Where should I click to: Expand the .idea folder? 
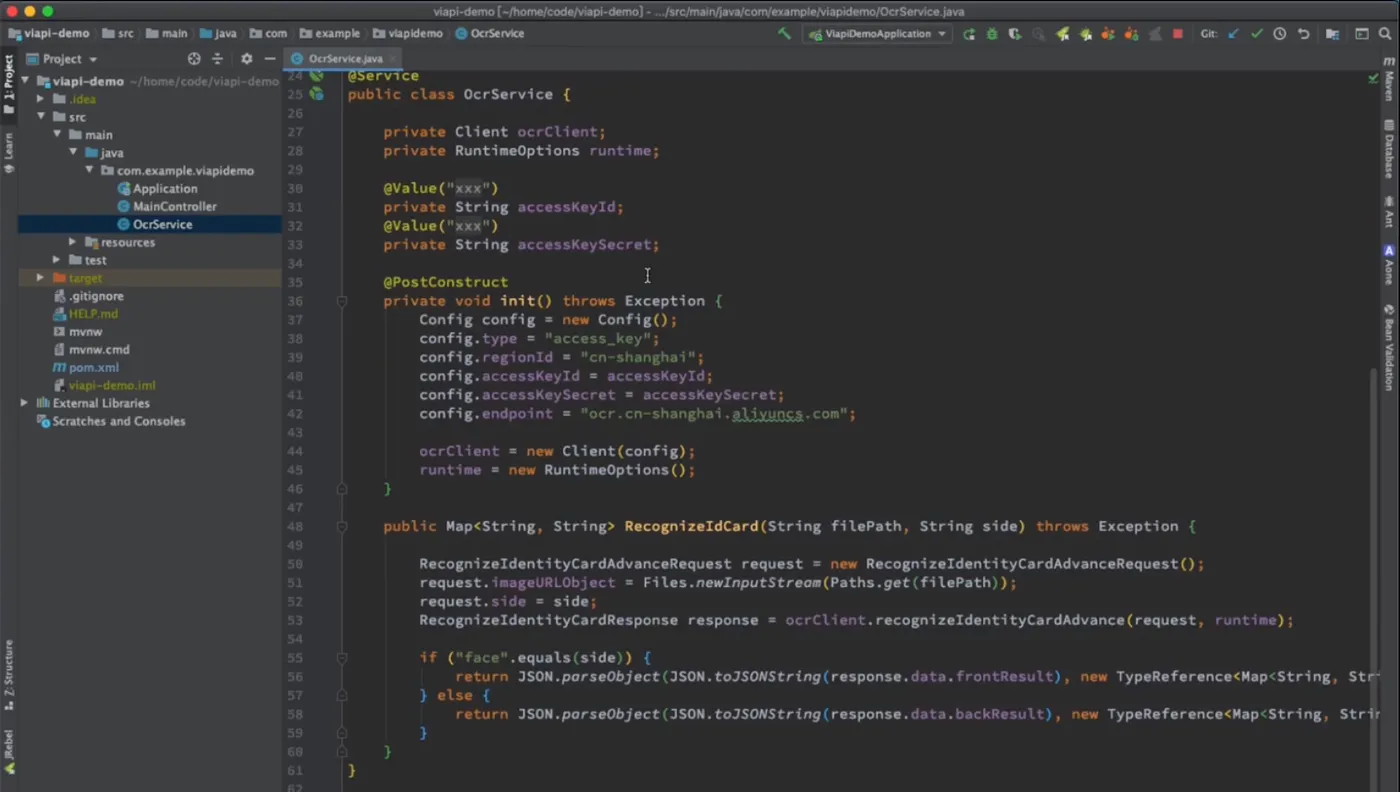[41, 99]
